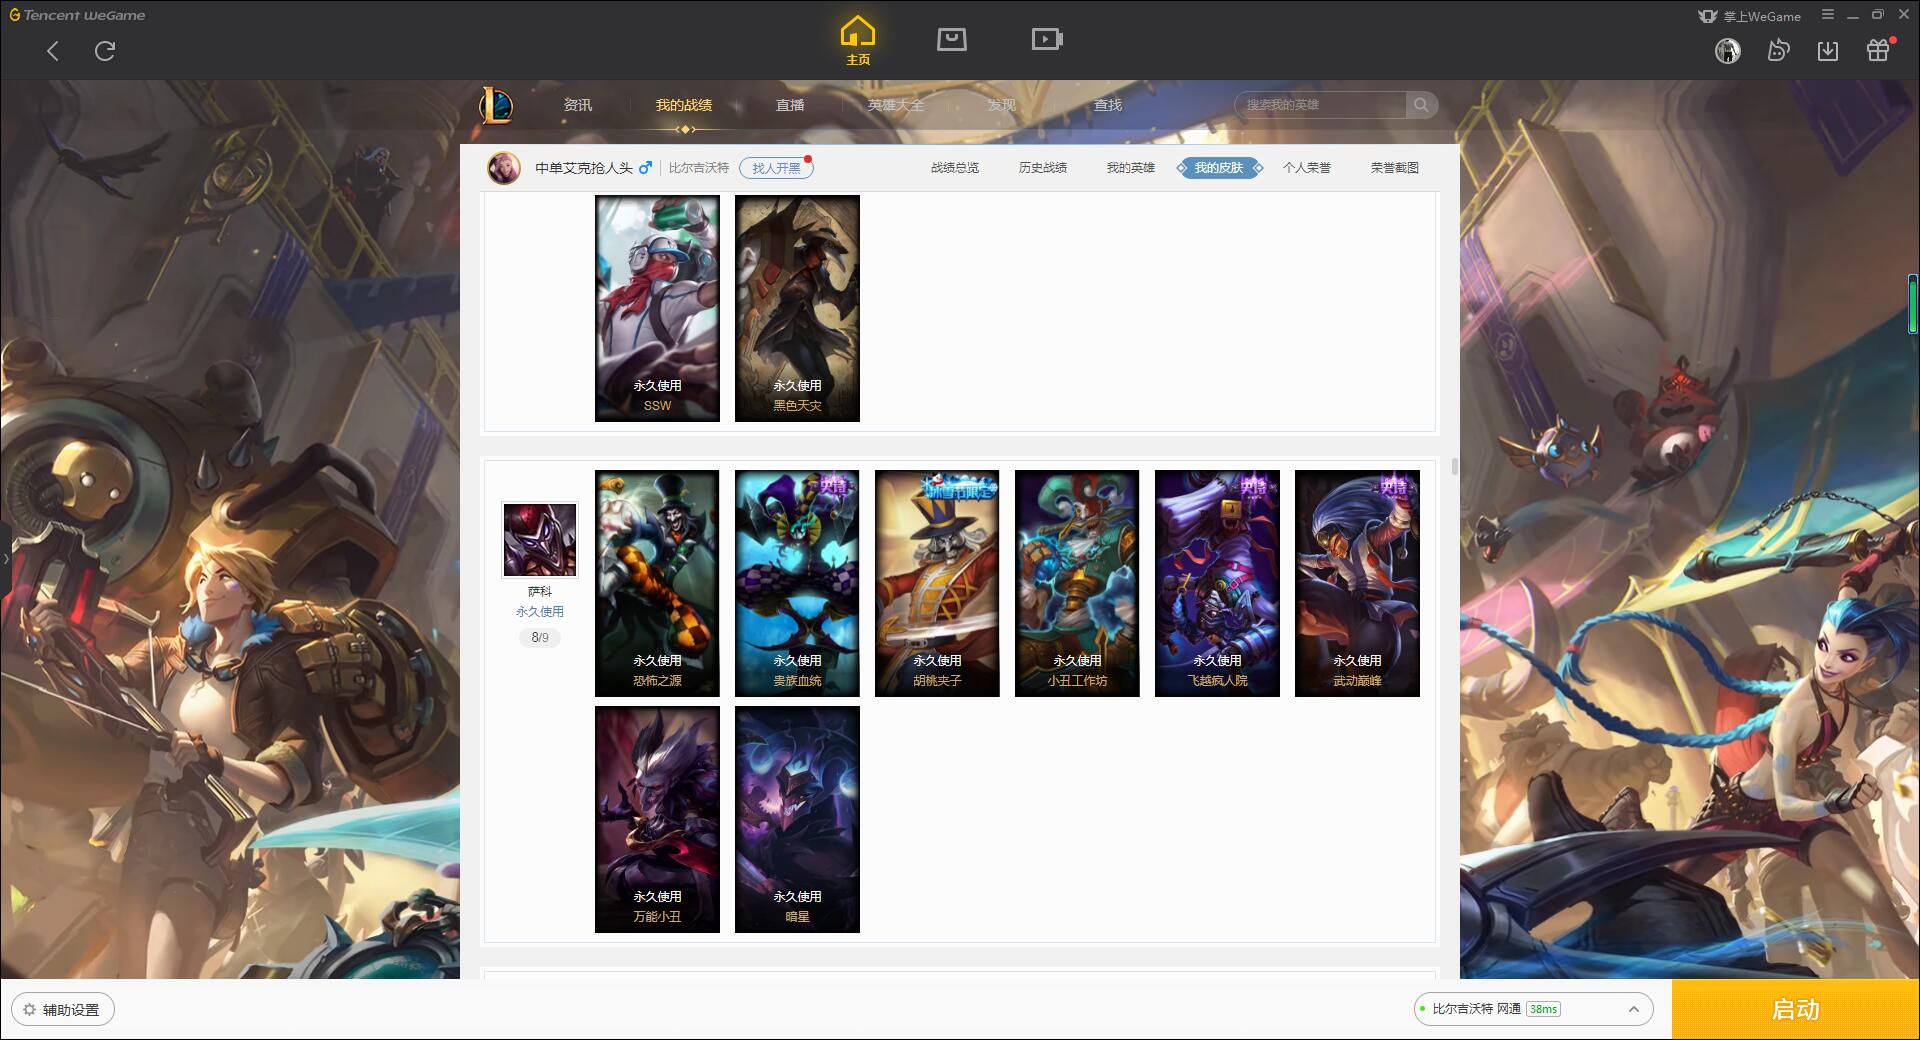Click the 萨科 champion portrait

pos(539,540)
